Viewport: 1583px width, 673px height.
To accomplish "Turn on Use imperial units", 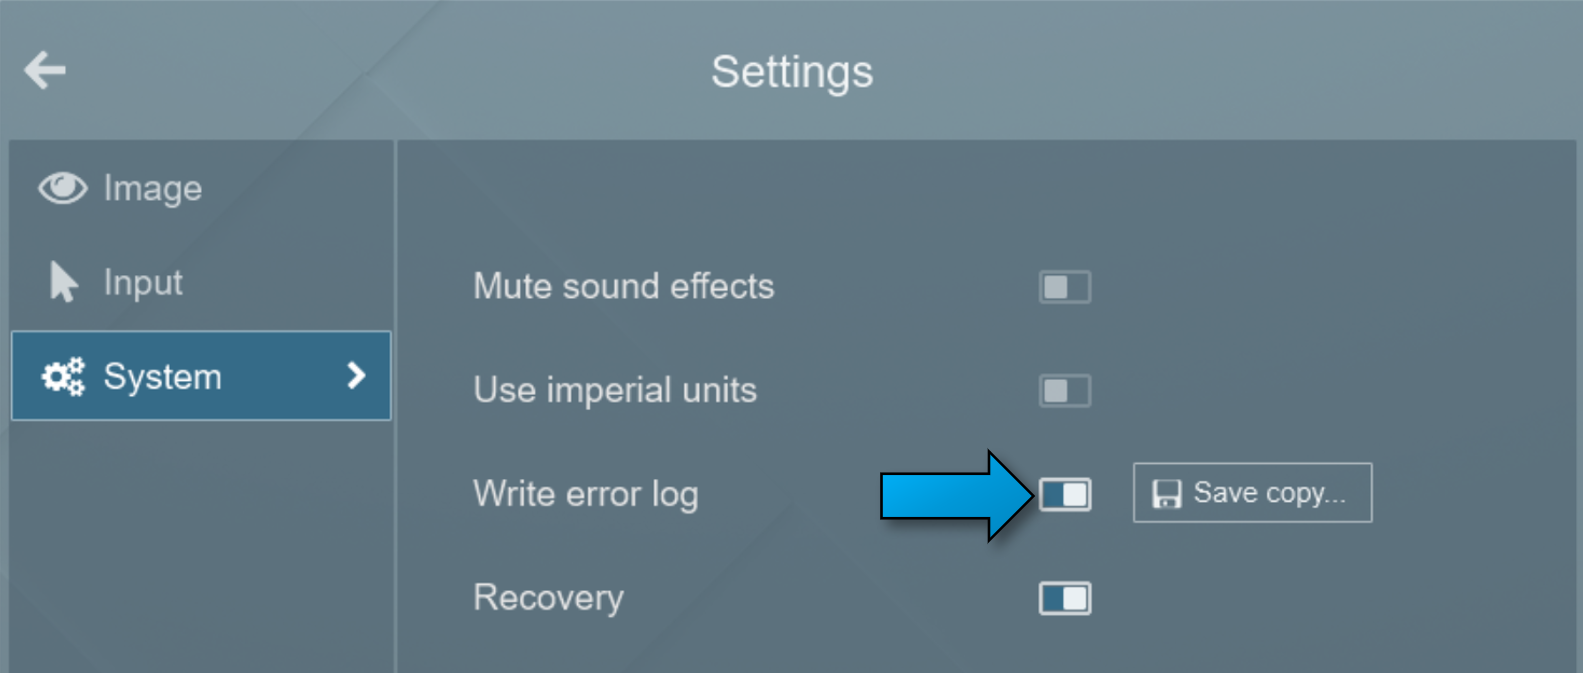I will (x=1064, y=391).
